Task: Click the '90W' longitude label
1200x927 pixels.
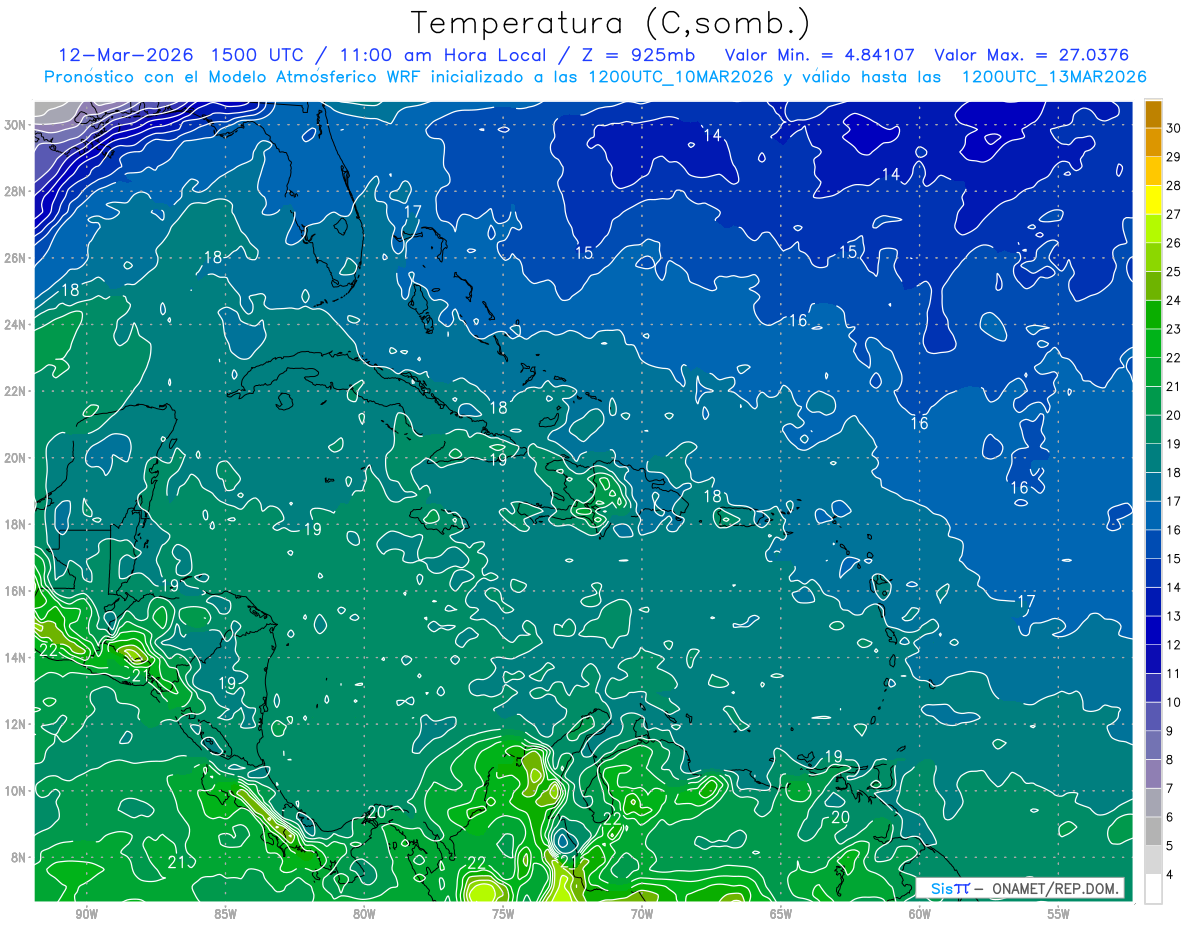Action: (86, 914)
